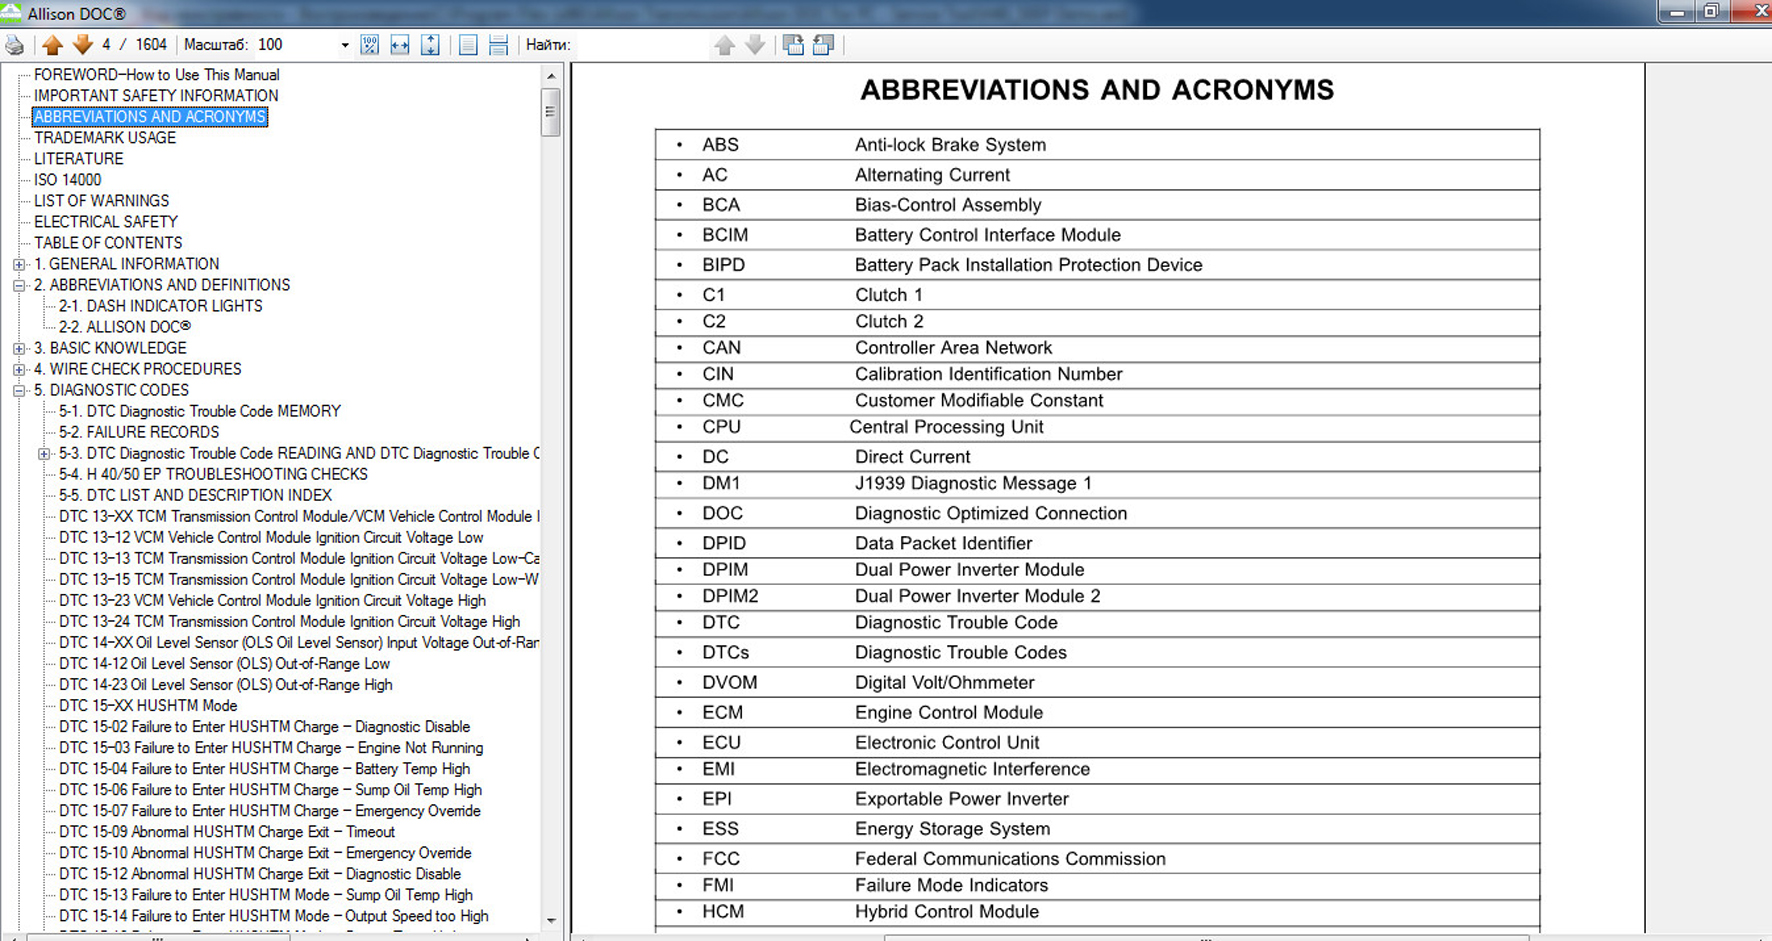Click the Найти search input field

[x=640, y=45]
